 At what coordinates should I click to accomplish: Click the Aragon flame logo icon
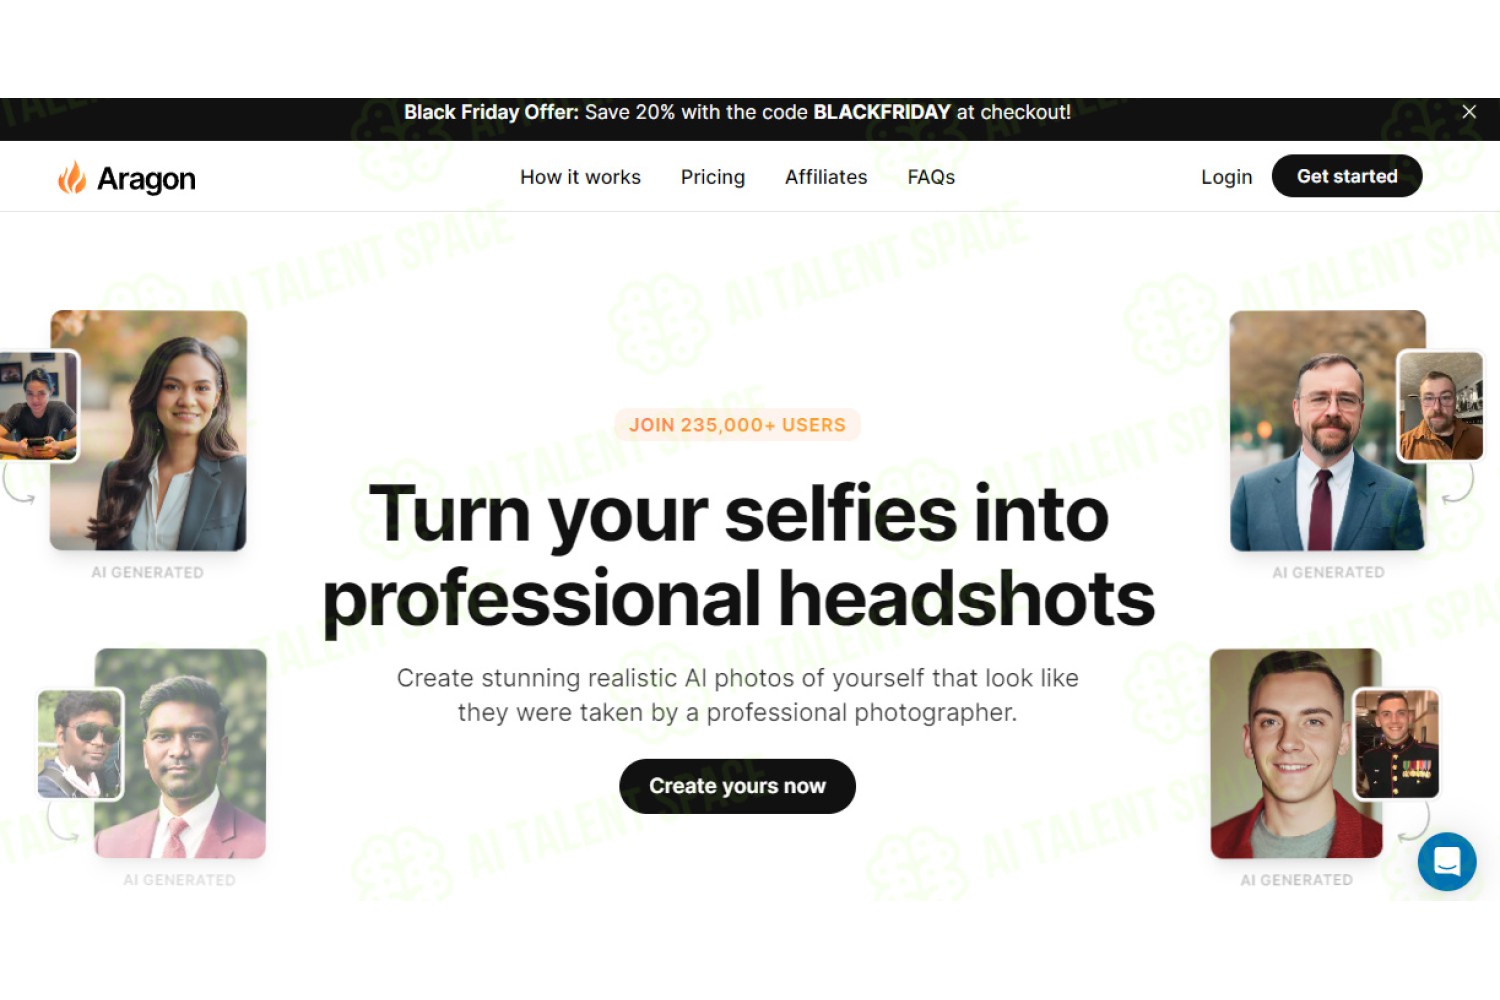tap(71, 177)
